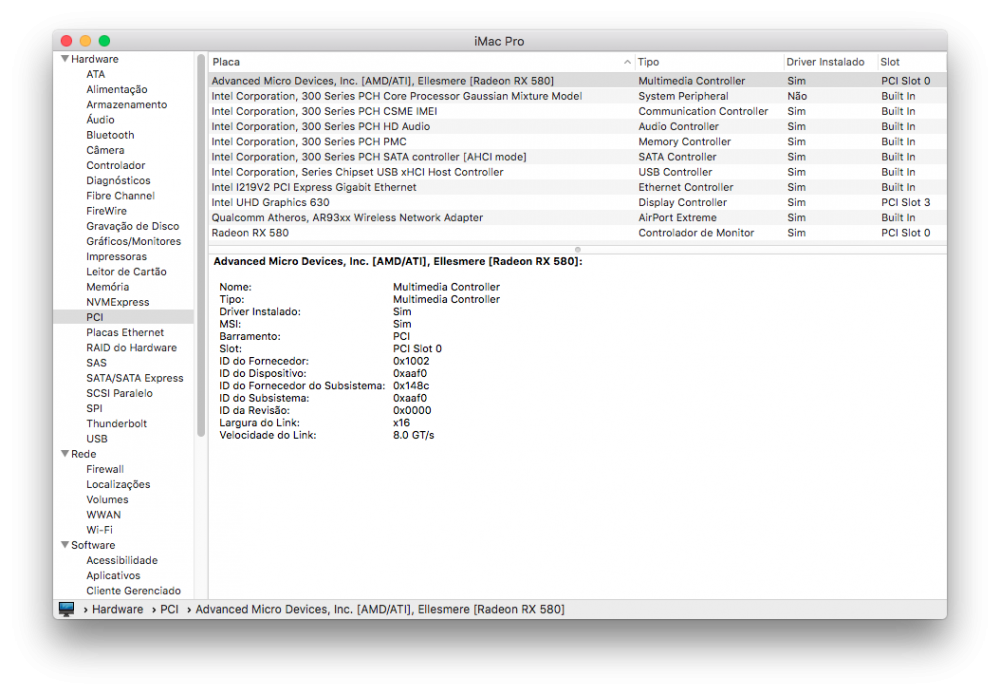Open SATA/SATA Express in the sidebar
The image size is (1000, 695).
135,378
